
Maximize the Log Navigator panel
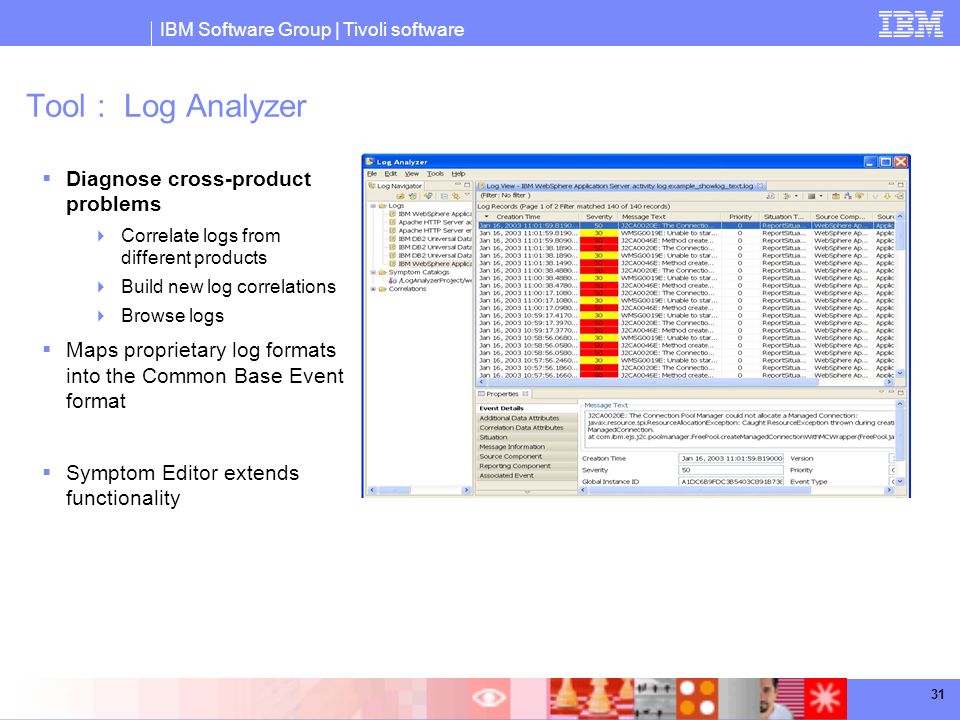point(467,185)
